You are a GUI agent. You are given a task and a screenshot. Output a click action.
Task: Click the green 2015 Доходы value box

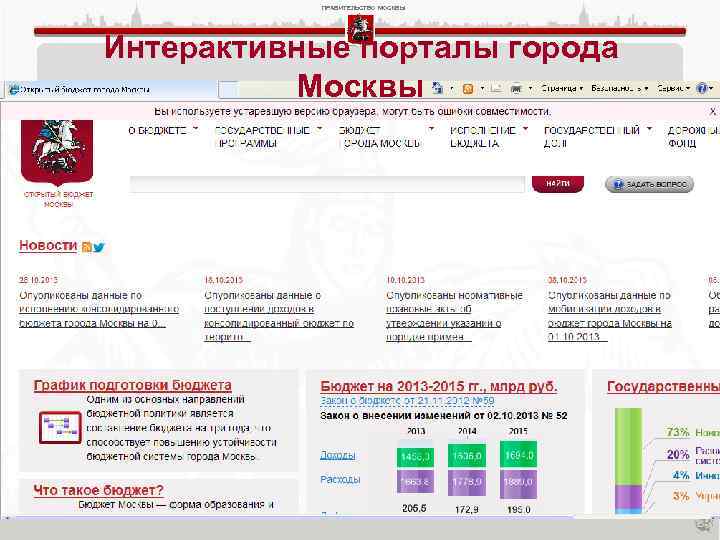pyautogui.click(x=518, y=456)
